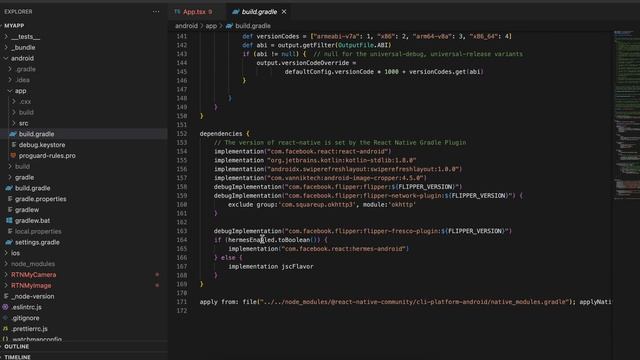Image resolution: width=640 pixels, height=360 pixels.
Task: Expand the .idea folder
Action: click(23, 80)
